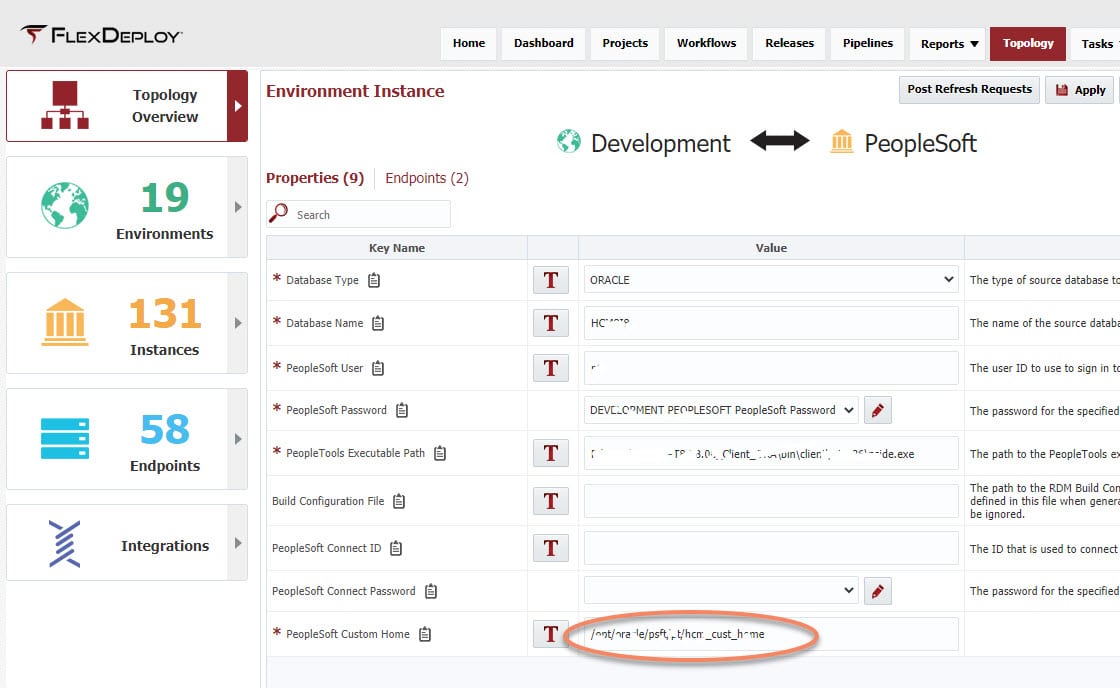Screen dimensions: 1120x688
Task: Click the PeopleTools Executable Path field
Action: pos(771,453)
